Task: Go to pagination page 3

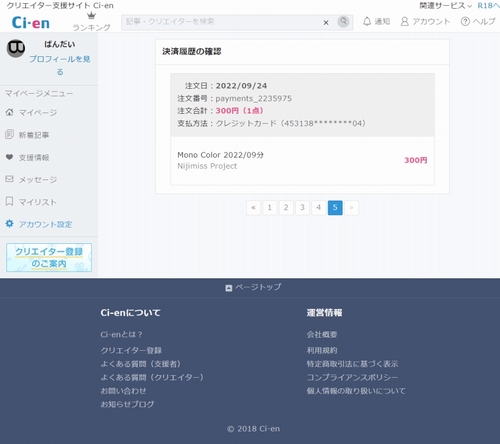Action: point(302,208)
